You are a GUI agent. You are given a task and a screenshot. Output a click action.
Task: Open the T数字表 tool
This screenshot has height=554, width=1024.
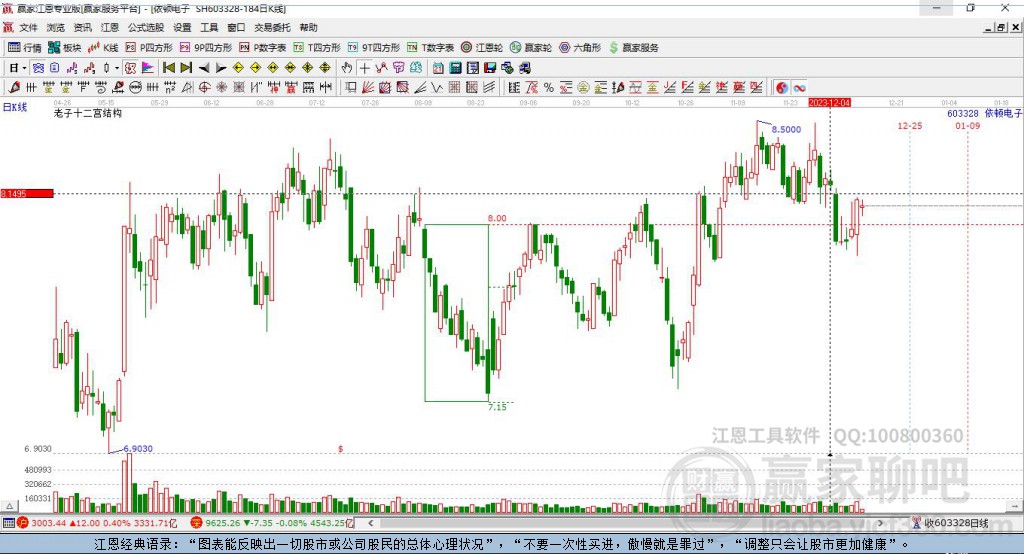point(430,48)
